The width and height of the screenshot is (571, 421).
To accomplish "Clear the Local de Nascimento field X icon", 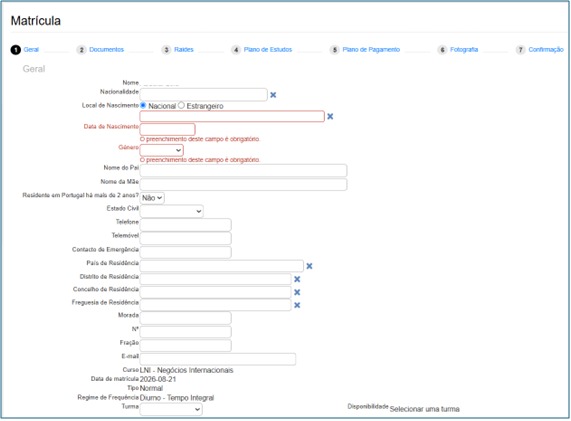I will point(330,117).
